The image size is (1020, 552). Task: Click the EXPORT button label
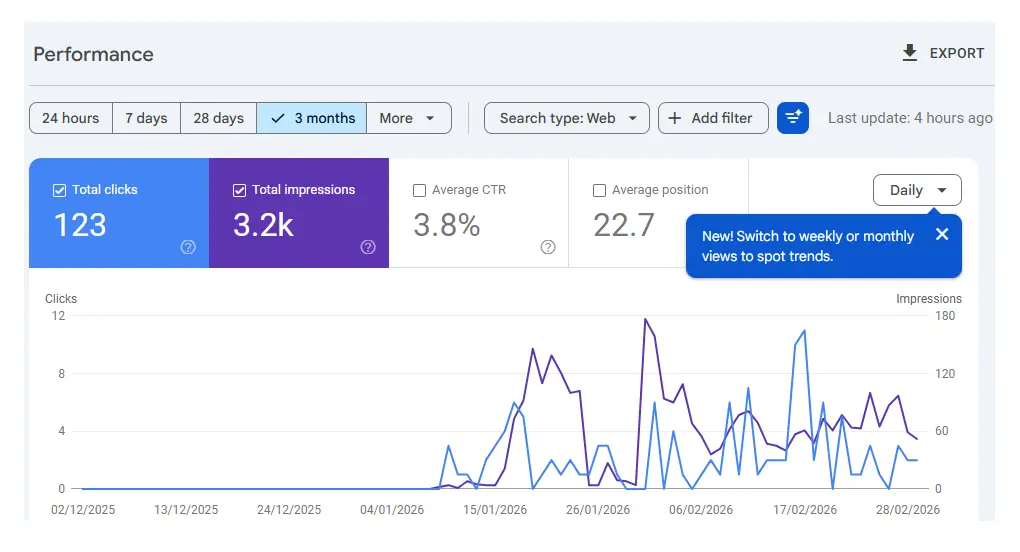(x=957, y=53)
